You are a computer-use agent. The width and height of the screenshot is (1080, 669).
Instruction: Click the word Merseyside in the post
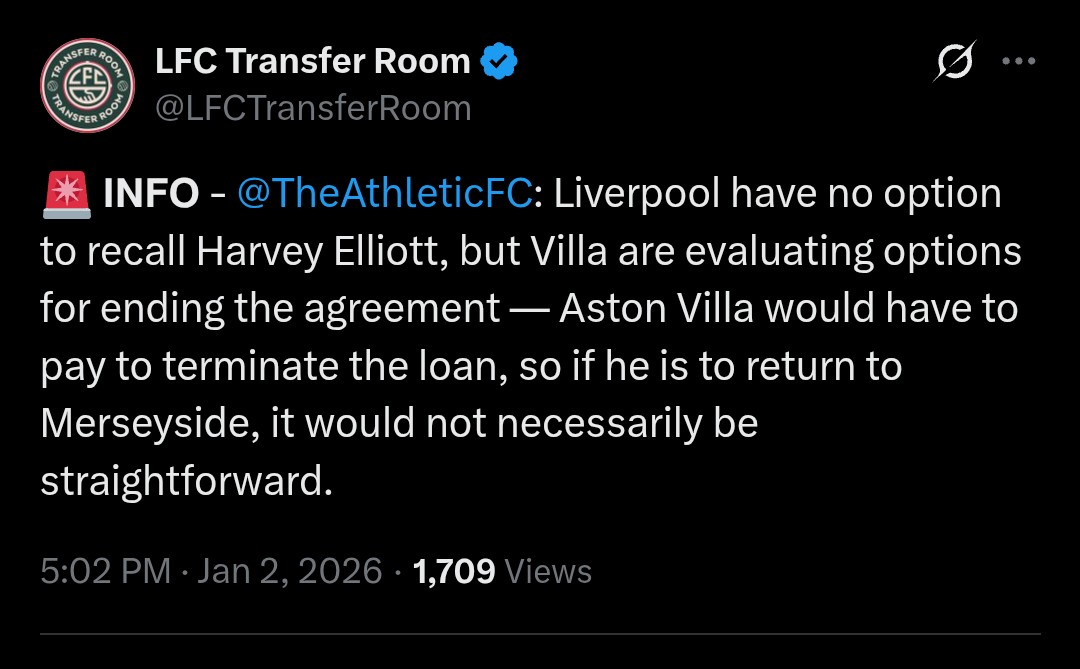tap(149, 424)
